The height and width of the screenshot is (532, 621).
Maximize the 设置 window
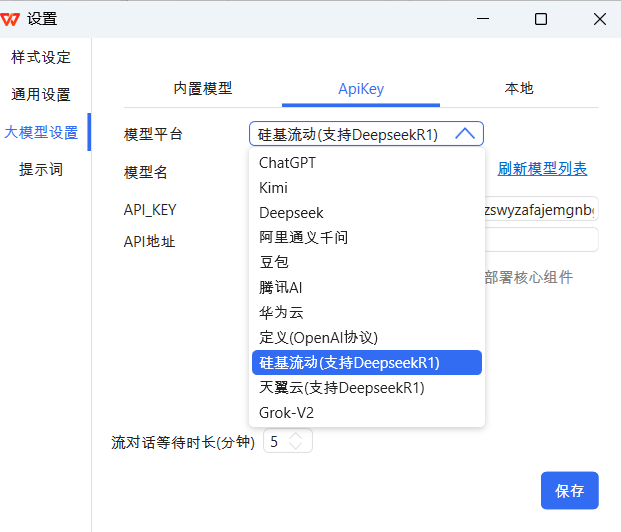tap(541, 19)
